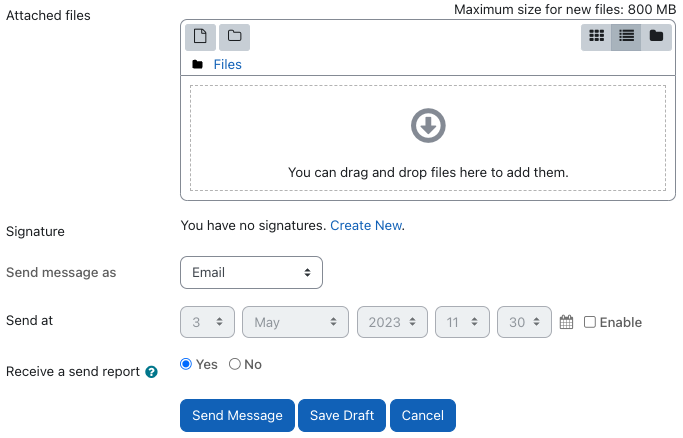Select Yes for send report

pyautogui.click(x=186, y=364)
